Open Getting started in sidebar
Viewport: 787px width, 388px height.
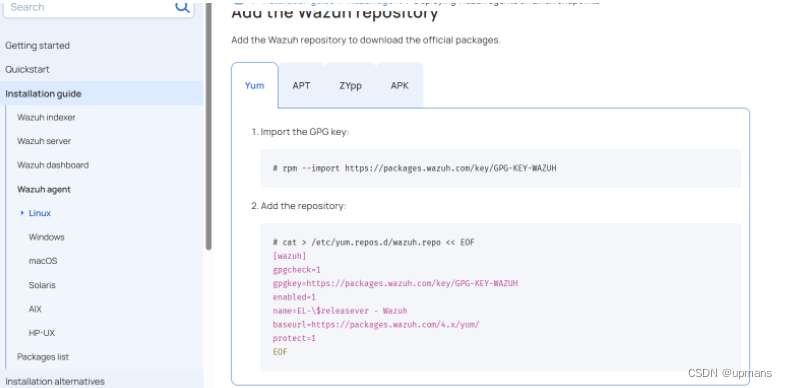37,46
